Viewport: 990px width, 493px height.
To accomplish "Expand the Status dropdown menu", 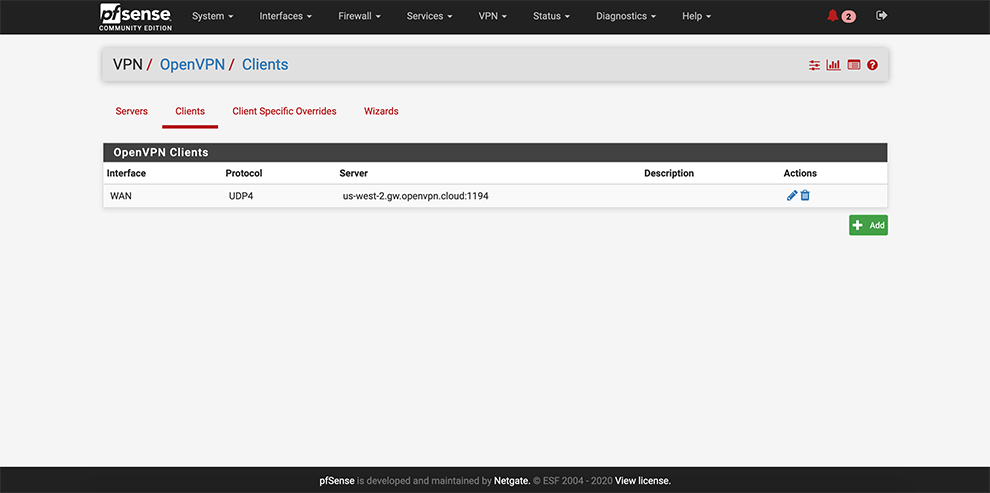I will pyautogui.click(x=551, y=16).
